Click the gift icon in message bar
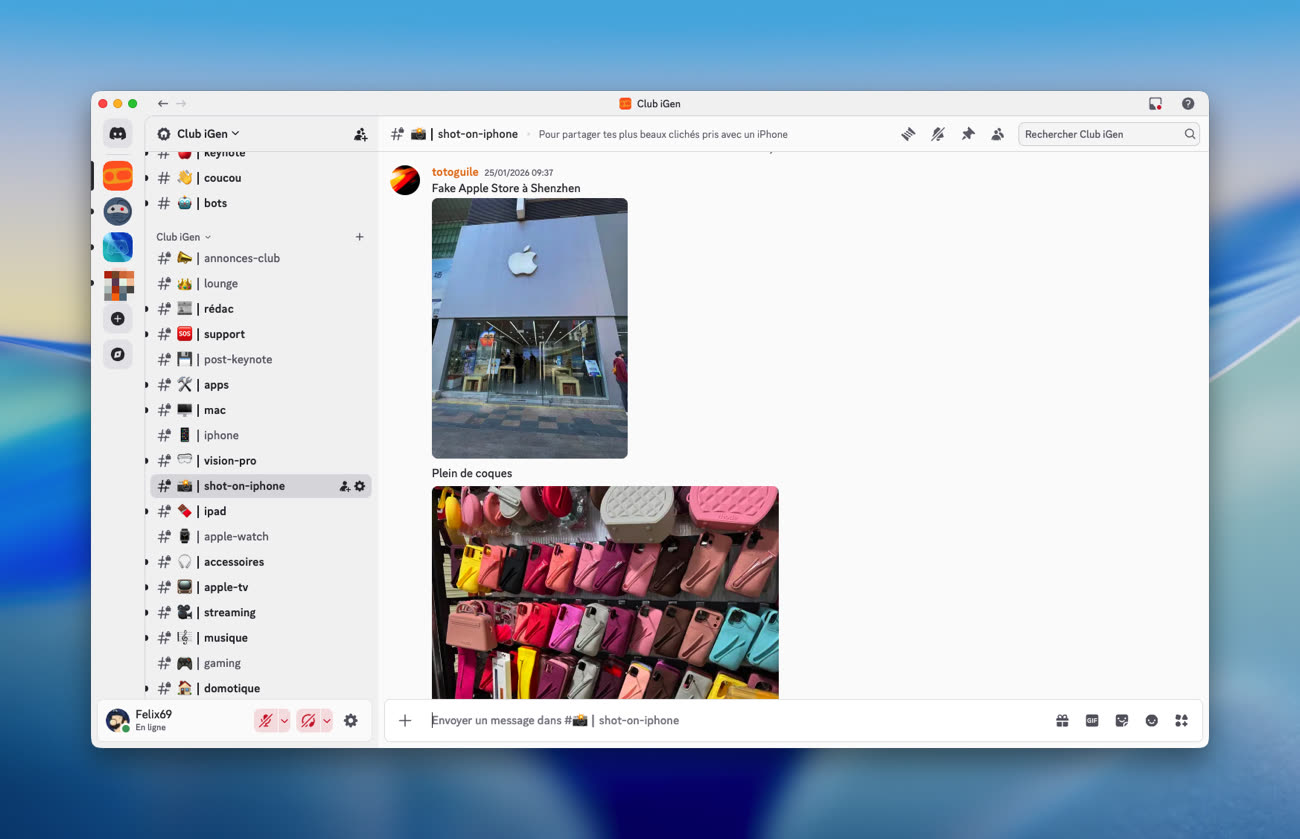This screenshot has height=839, width=1300. click(1062, 720)
